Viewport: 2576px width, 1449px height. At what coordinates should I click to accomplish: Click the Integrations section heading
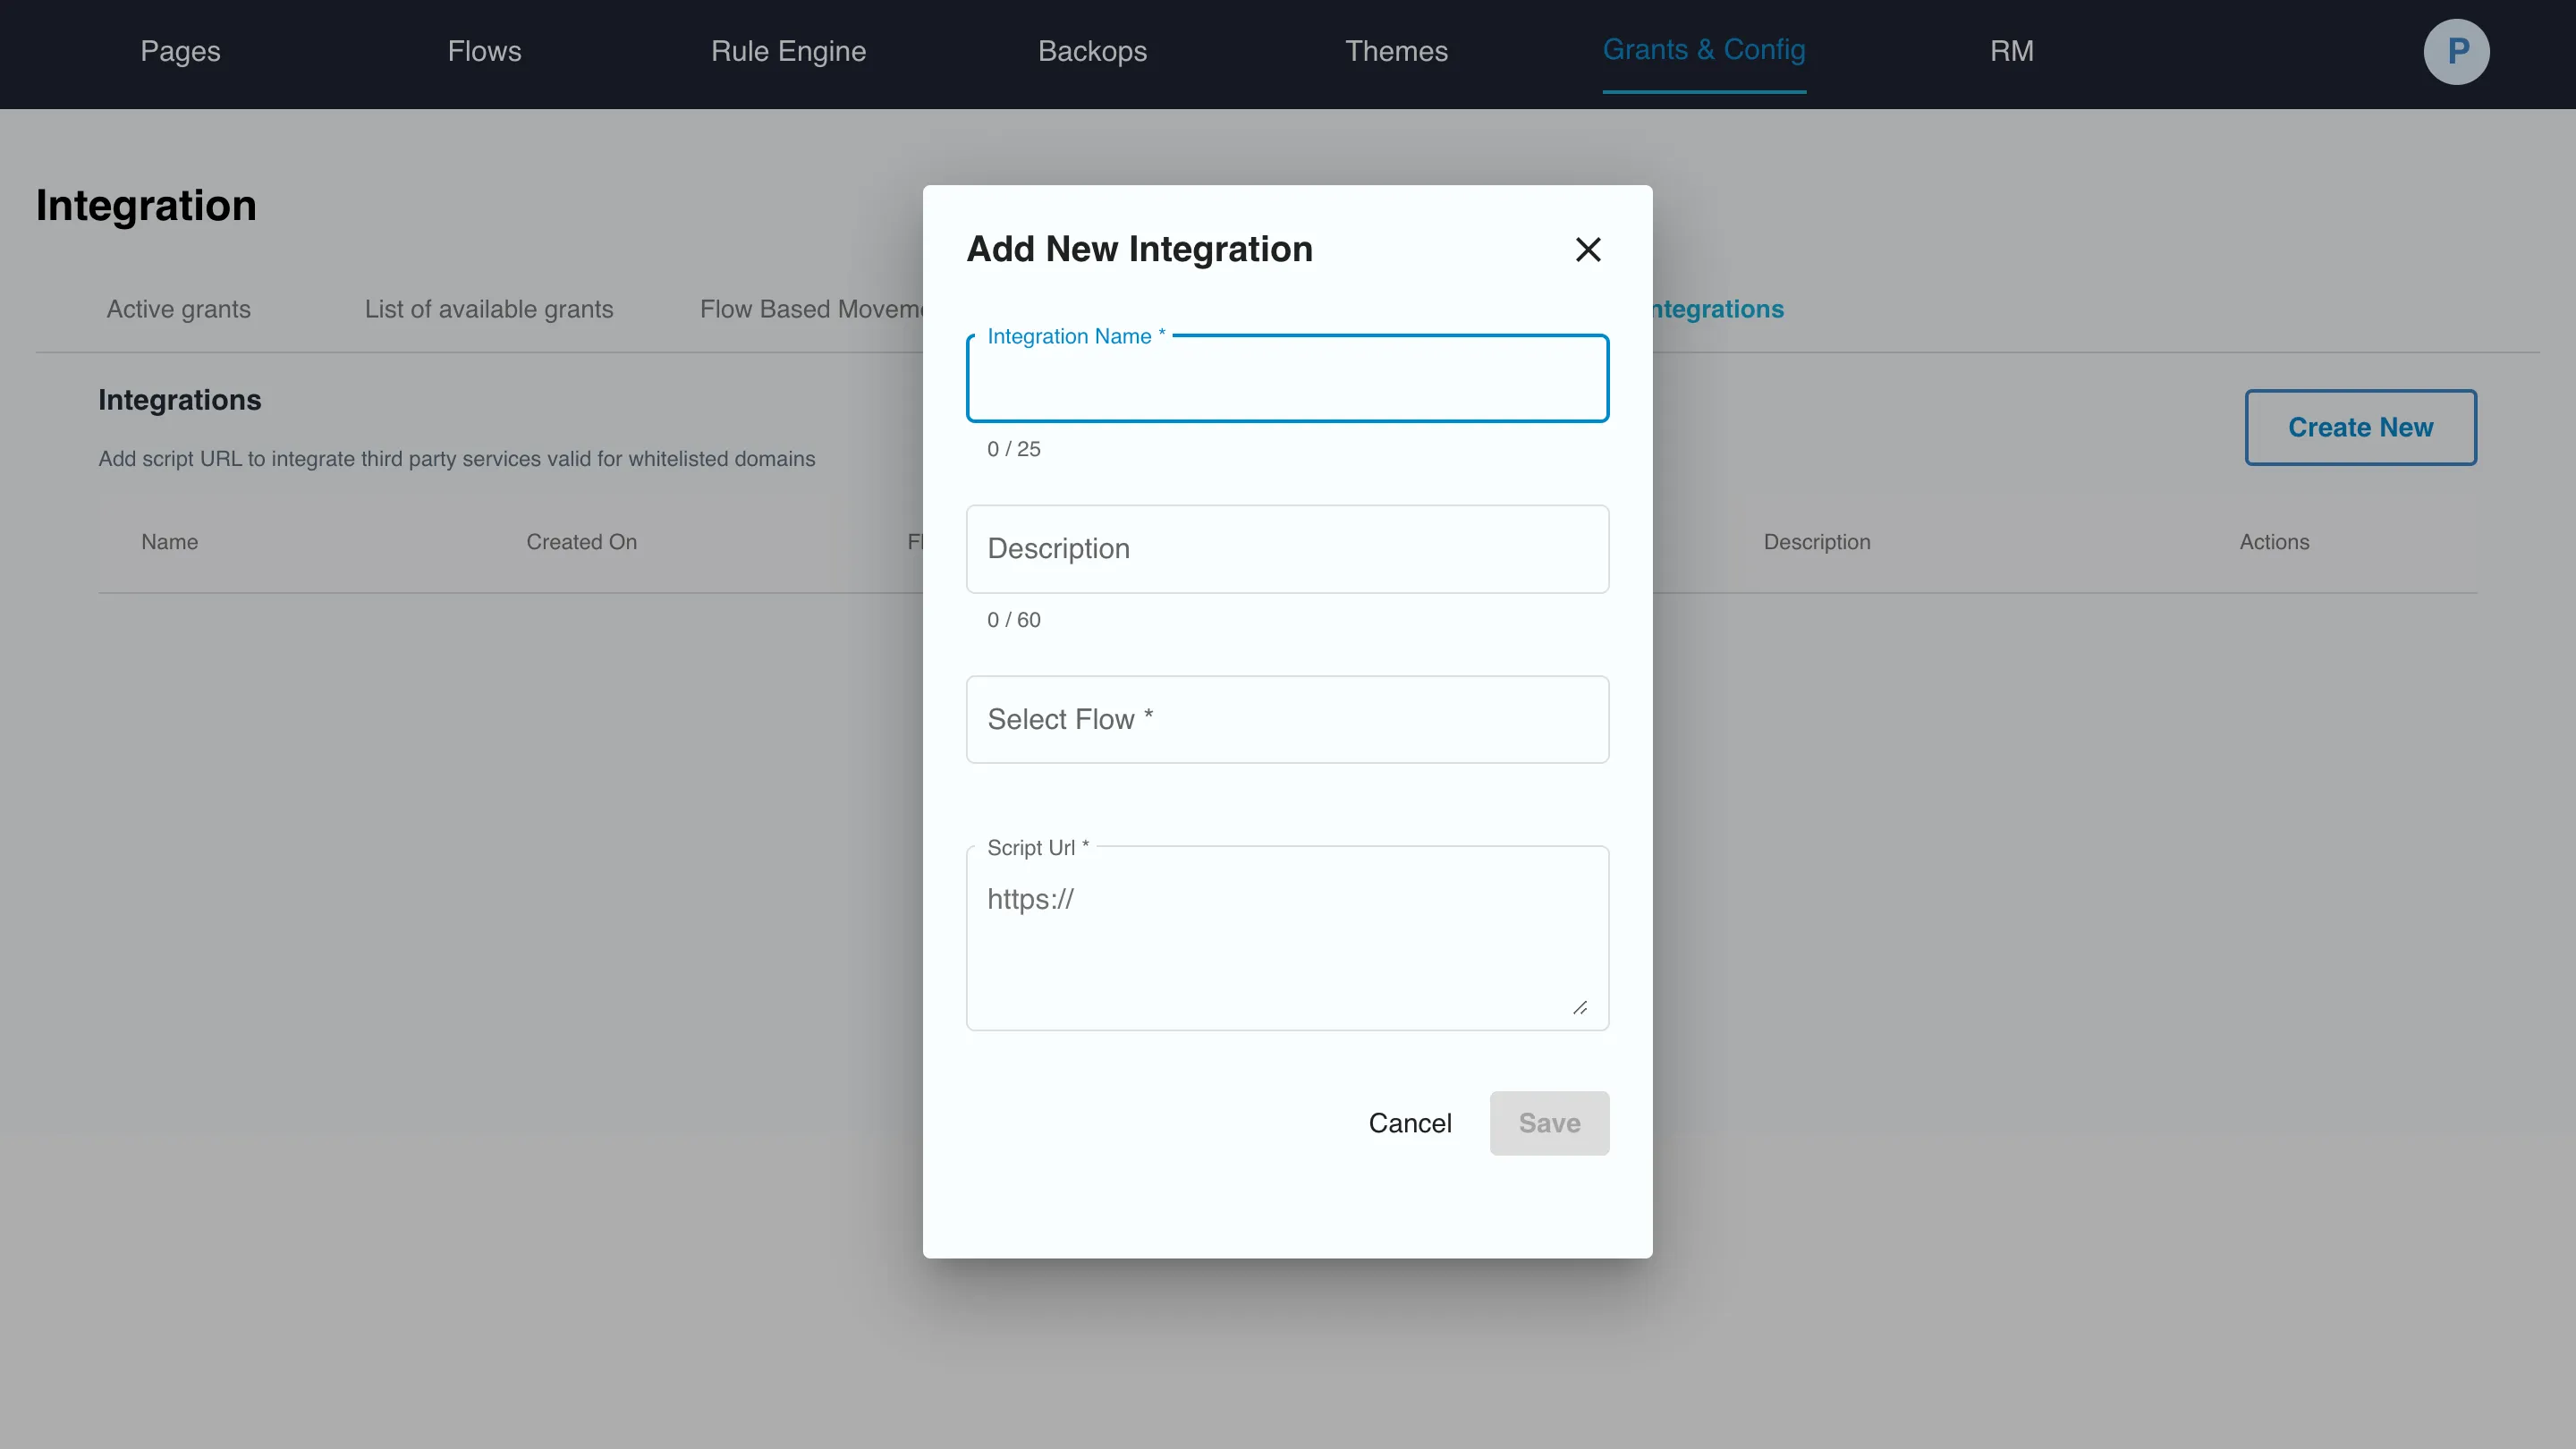tap(180, 400)
